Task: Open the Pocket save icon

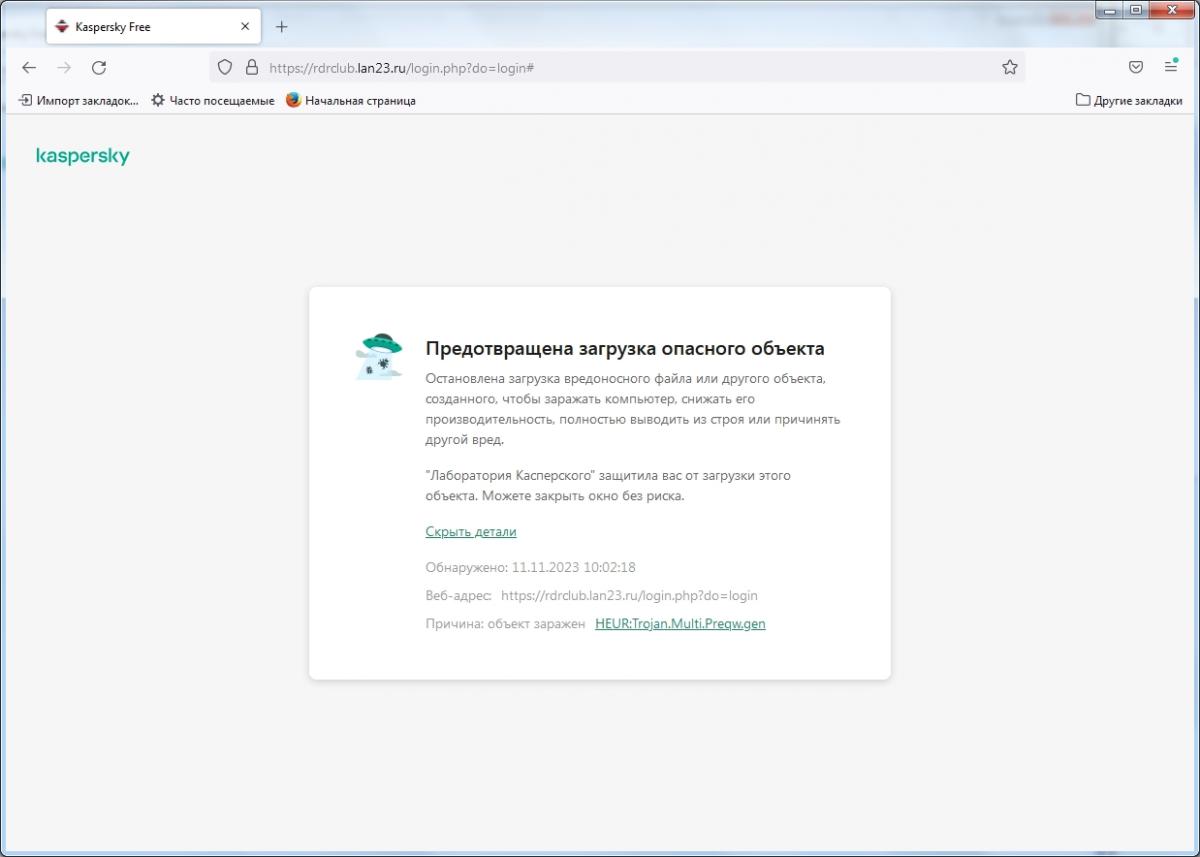Action: point(1136,67)
